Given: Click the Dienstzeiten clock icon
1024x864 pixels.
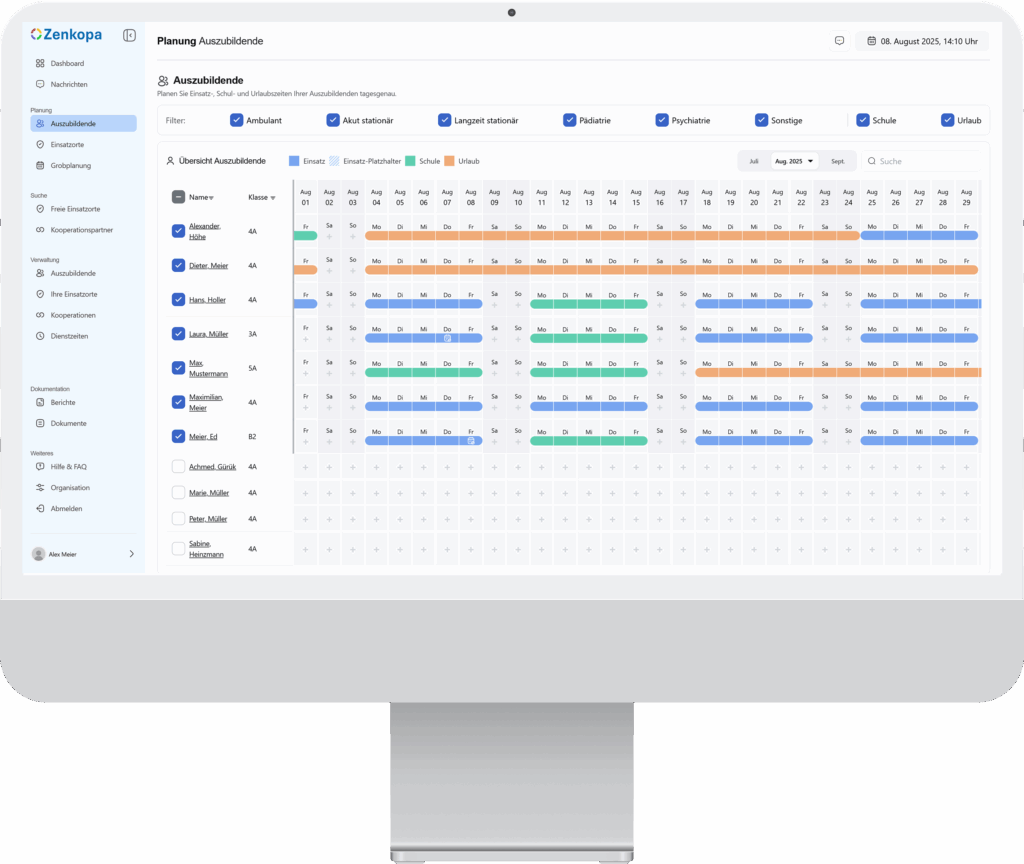Looking at the screenshot, I should coord(40,336).
